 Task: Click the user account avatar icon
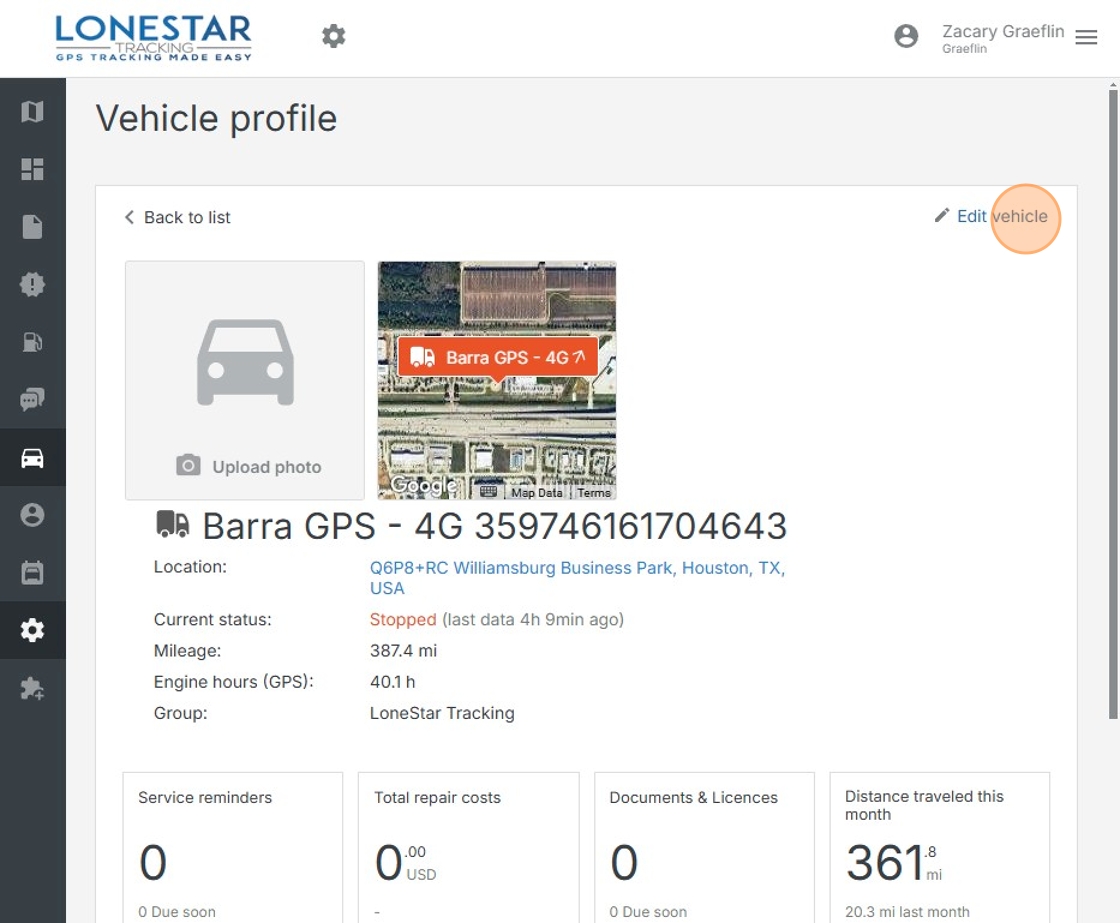pyautogui.click(x=906, y=37)
